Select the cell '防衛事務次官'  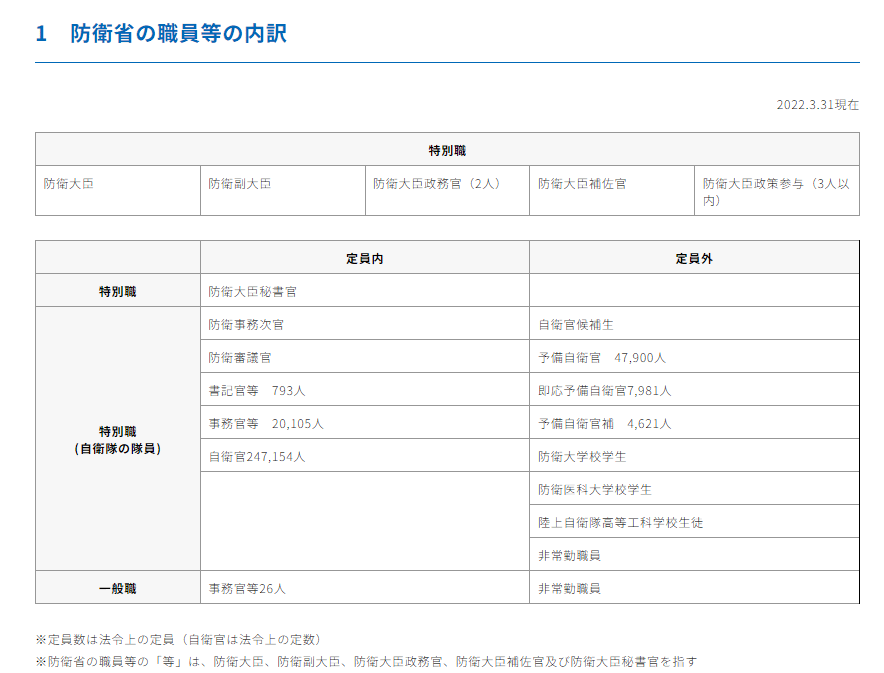(365, 324)
